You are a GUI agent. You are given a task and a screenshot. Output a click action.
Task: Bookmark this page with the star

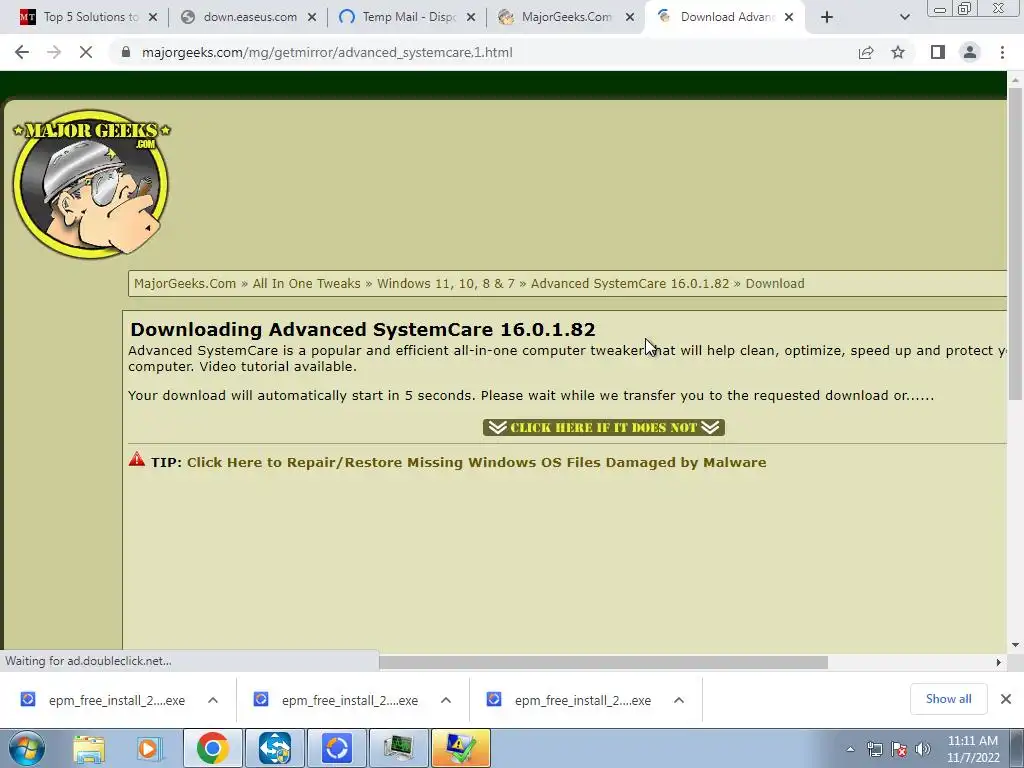coord(899,52)
